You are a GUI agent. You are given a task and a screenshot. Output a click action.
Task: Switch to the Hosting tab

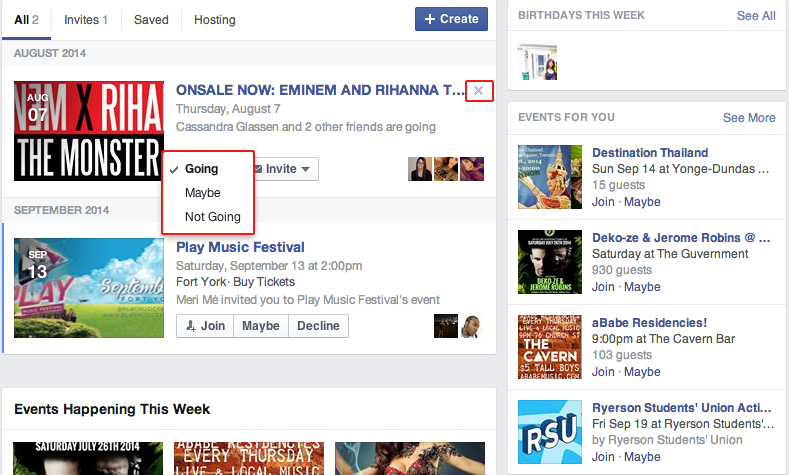click(x=215, y=20)
